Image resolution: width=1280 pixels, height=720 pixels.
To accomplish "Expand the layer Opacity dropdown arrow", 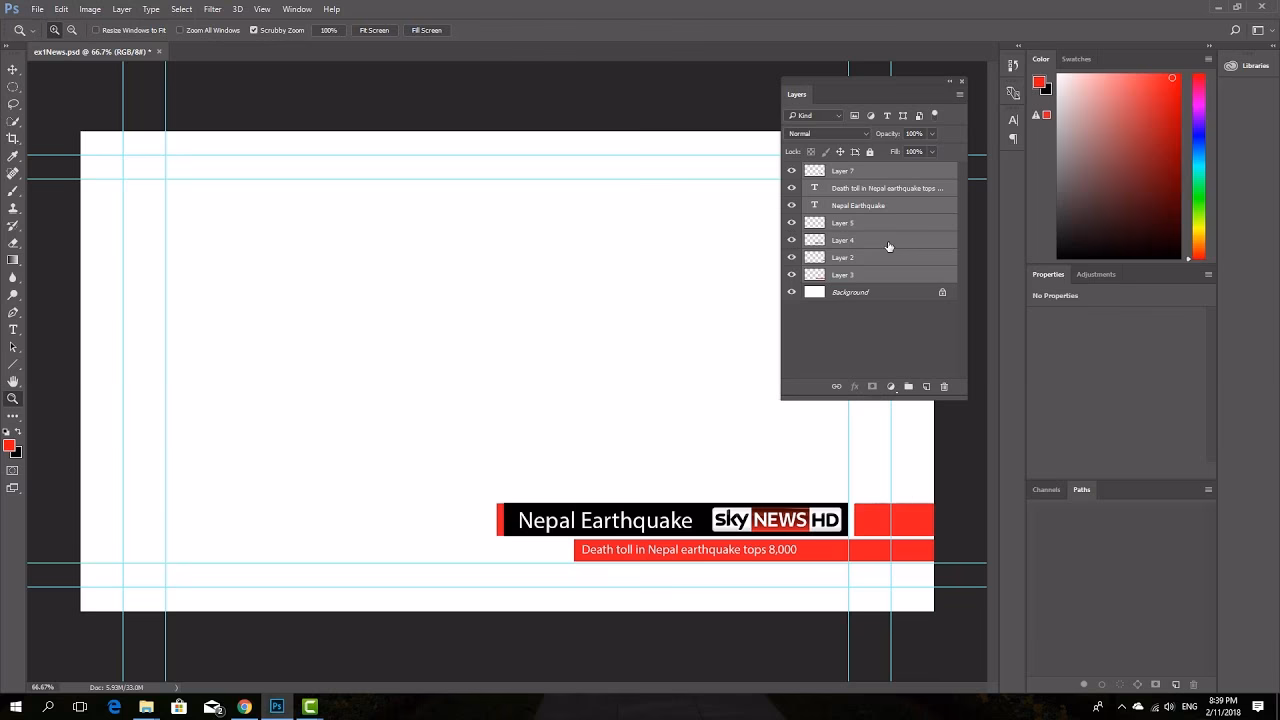I will coord(932,134).
